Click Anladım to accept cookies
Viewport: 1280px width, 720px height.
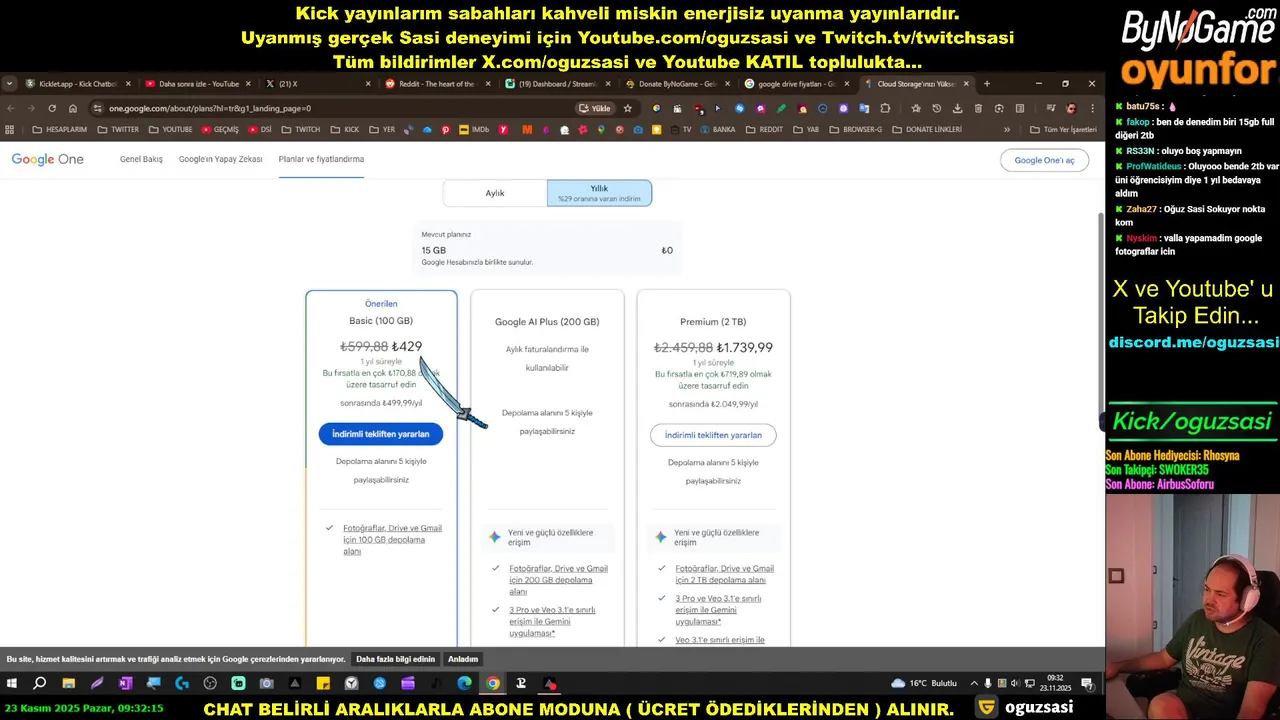(x=463, y=659)
